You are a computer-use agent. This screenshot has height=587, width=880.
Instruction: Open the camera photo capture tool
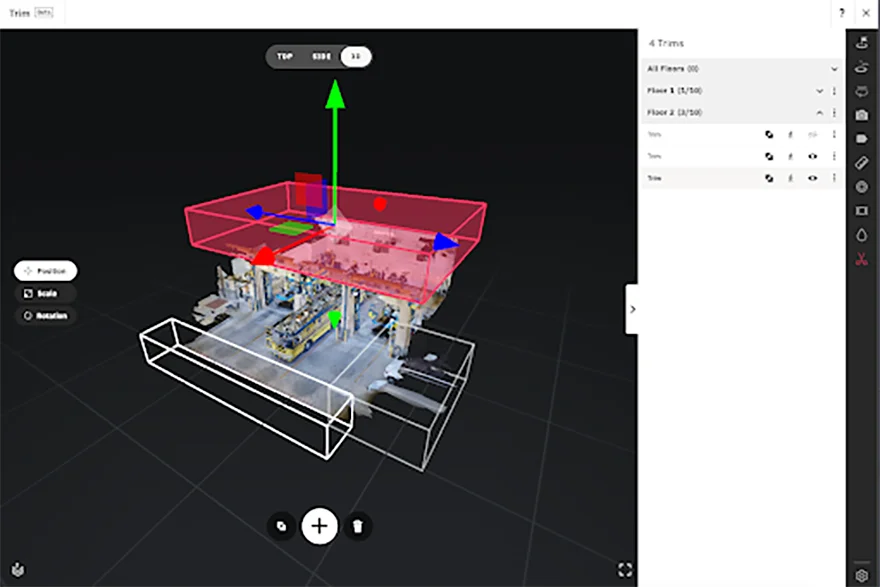tap(862, 115)
